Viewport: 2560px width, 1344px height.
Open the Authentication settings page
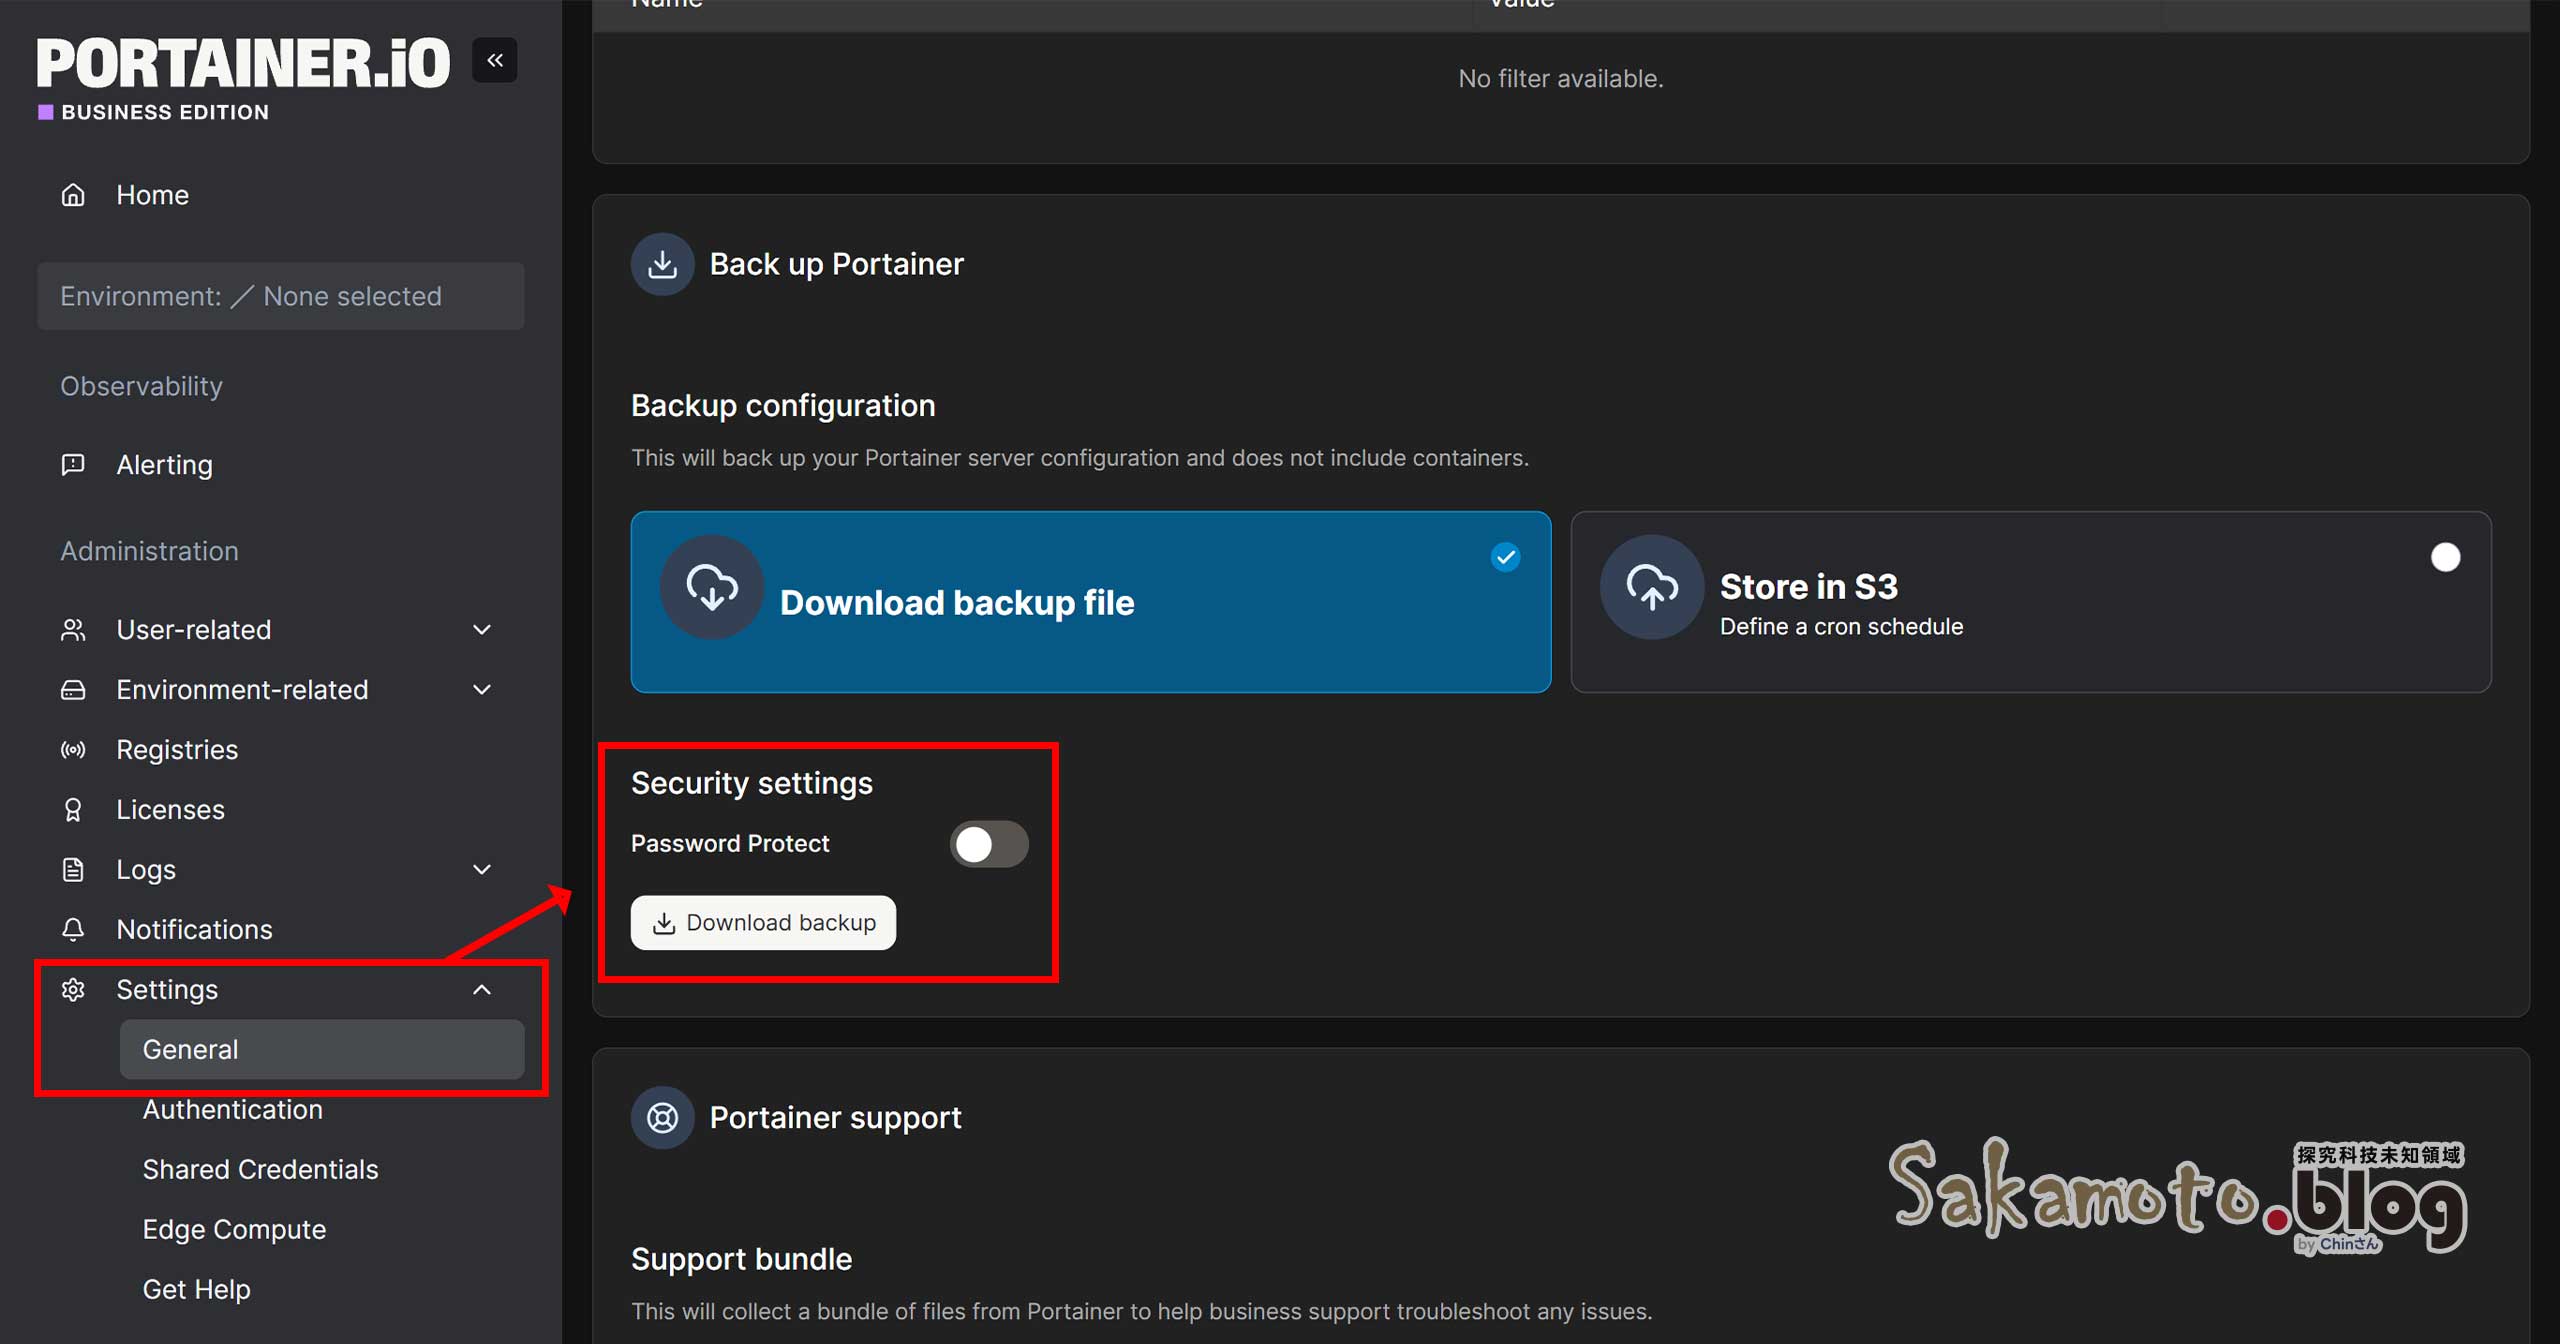232,1109
